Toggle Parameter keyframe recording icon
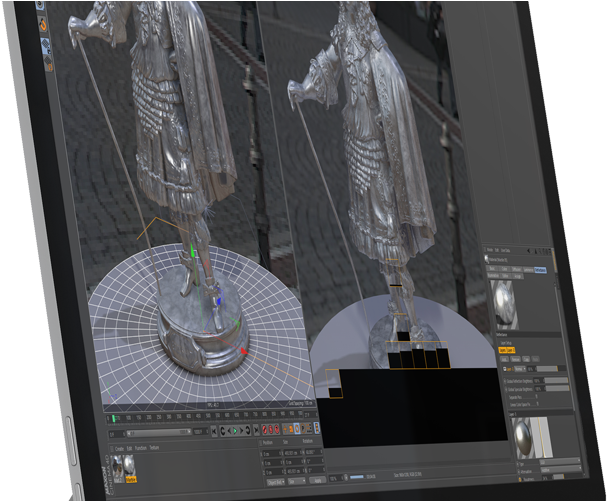 pyautogui.click(x=303, y=428)
